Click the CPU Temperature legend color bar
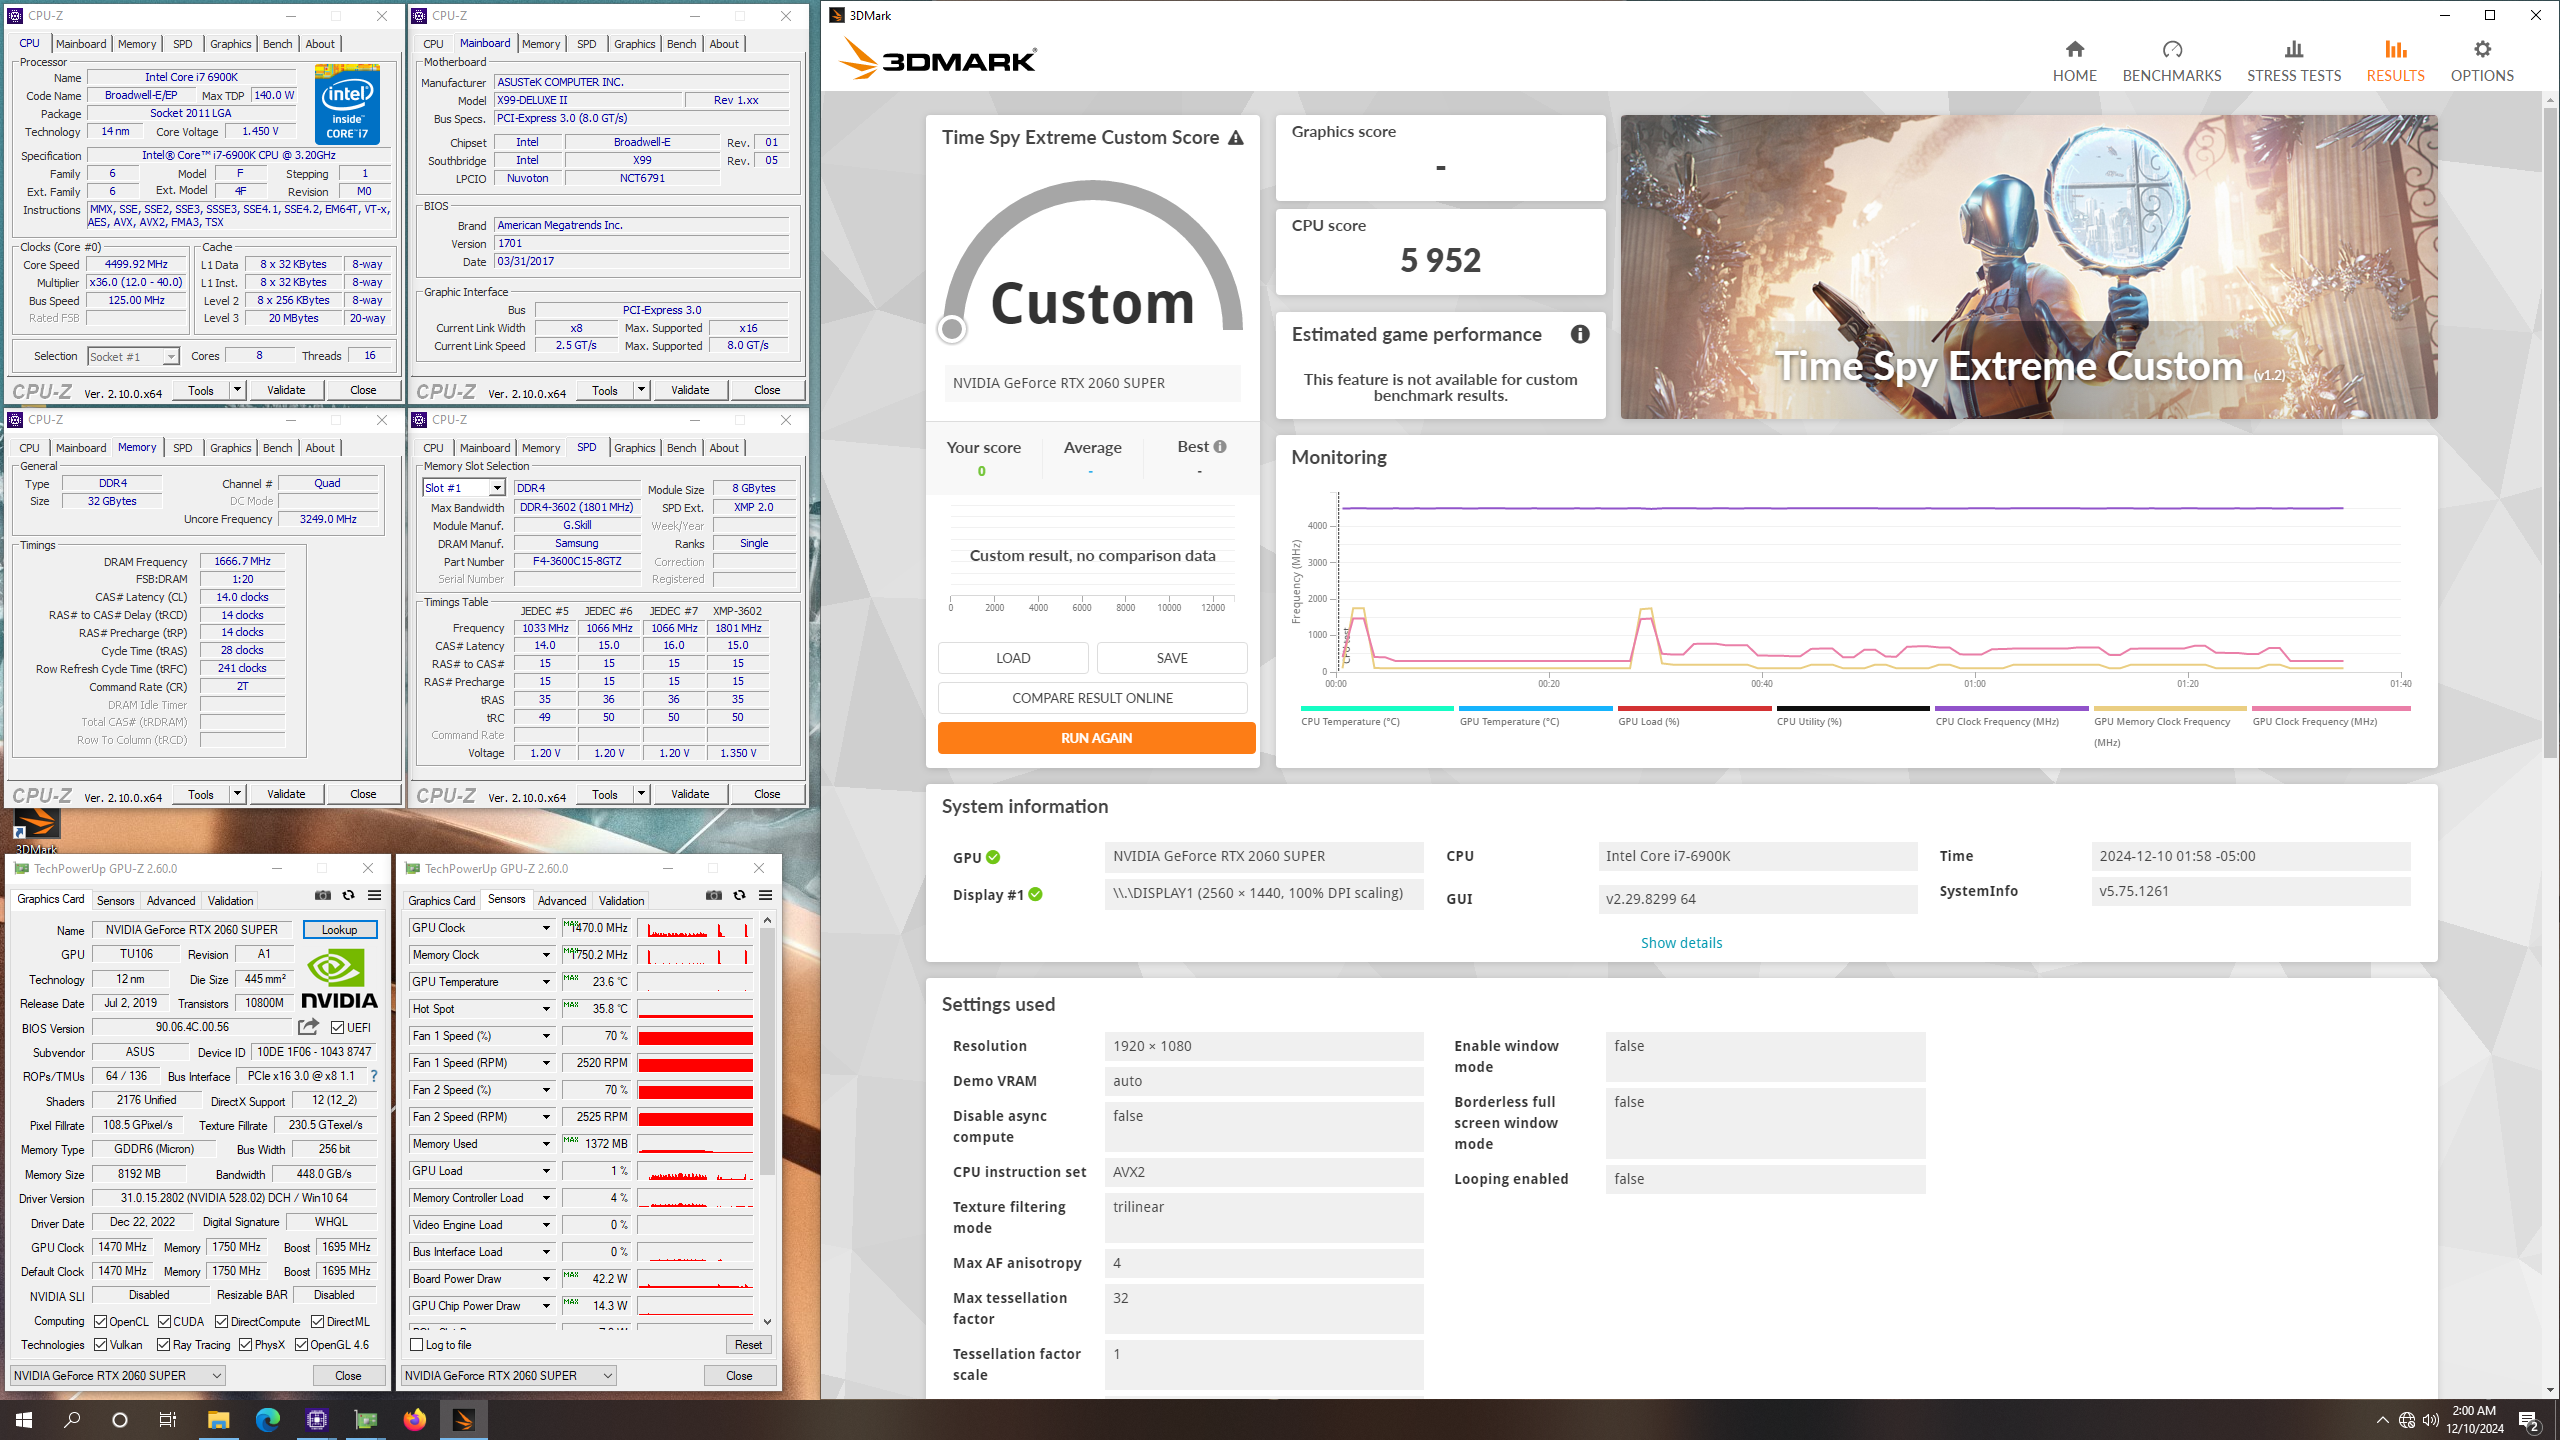Screen dimensions: 2560x1440 (1377, 709)
